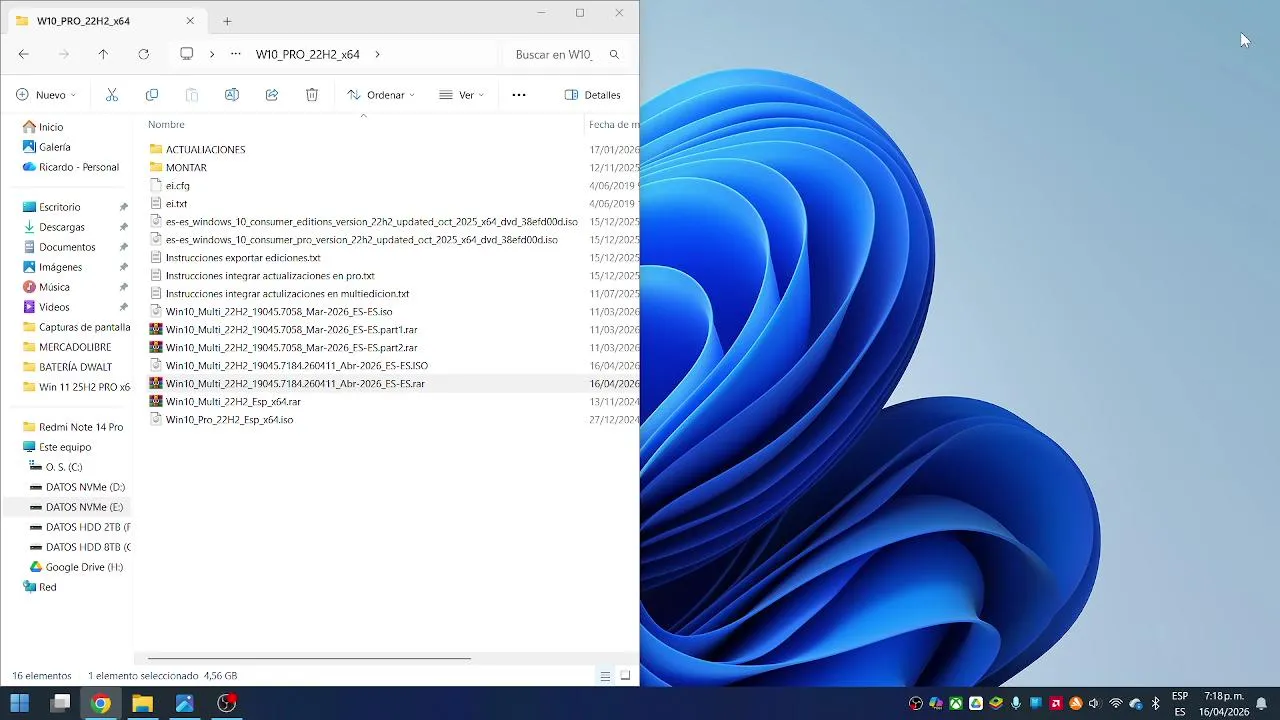The image size is (1280, 720).
Task: Open Wi-Fi network icon in tray
Action: (x=1116, y=703)
